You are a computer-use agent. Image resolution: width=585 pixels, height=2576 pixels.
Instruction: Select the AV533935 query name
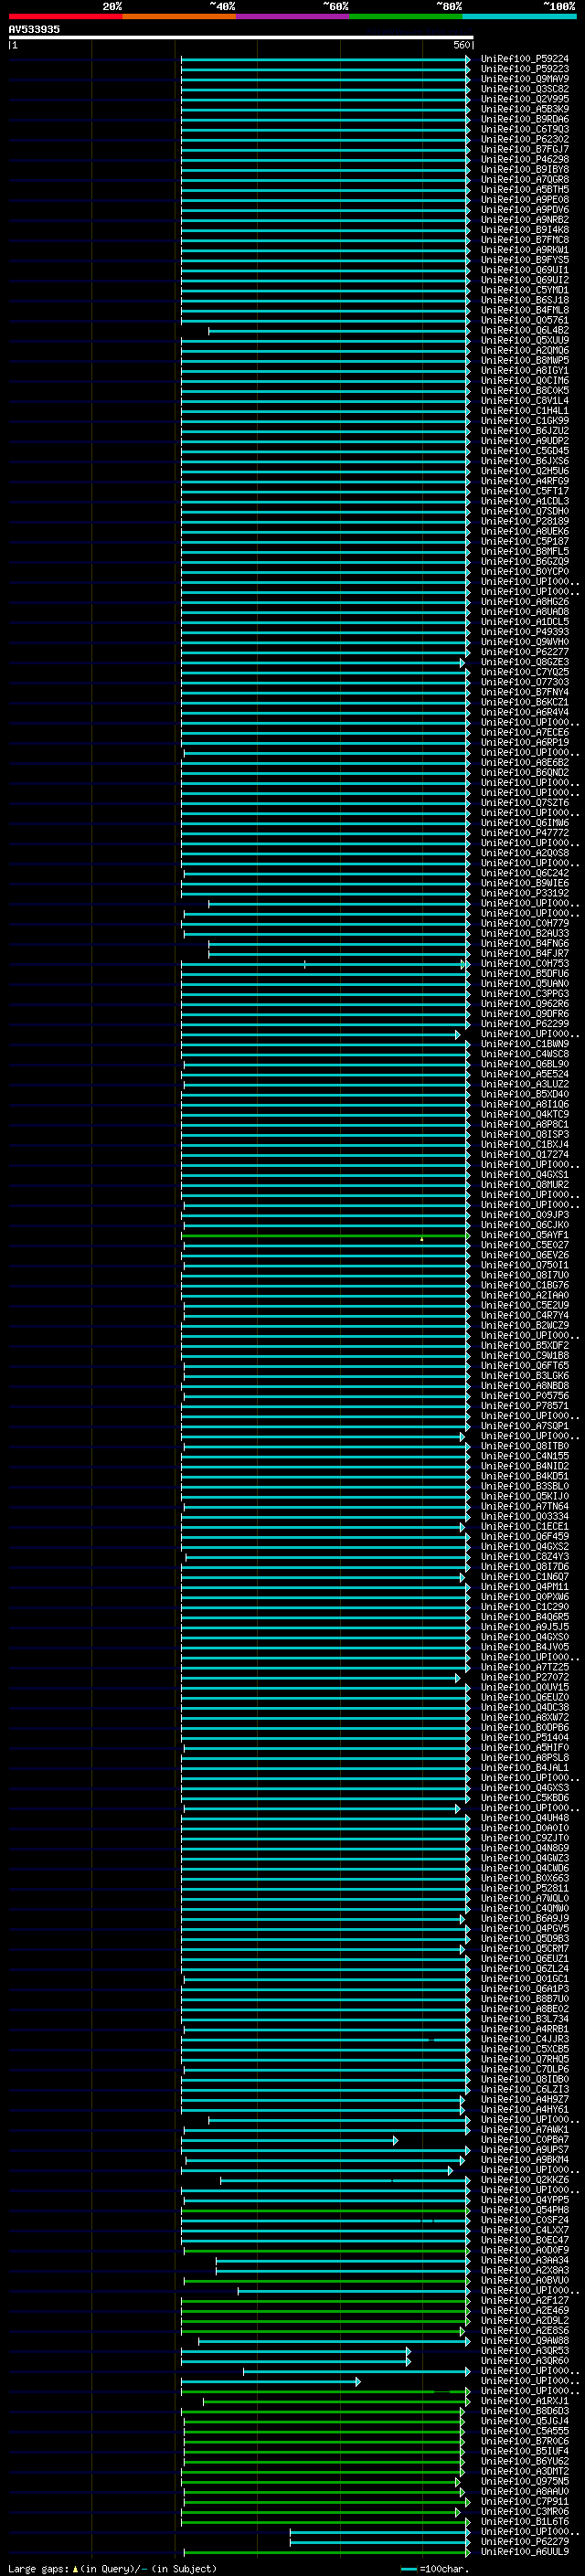click(34, 29)
